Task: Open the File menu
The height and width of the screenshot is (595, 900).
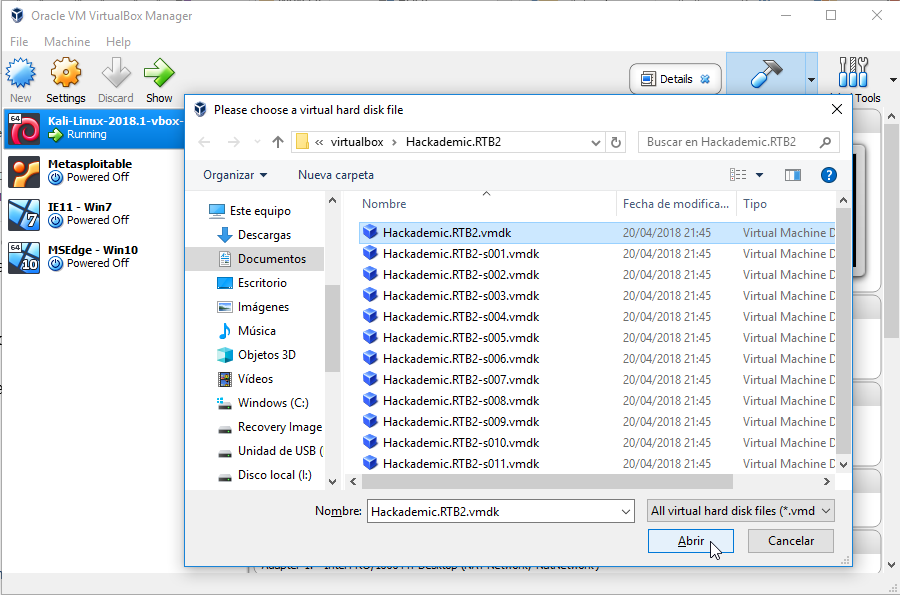Action: point(19,42)
